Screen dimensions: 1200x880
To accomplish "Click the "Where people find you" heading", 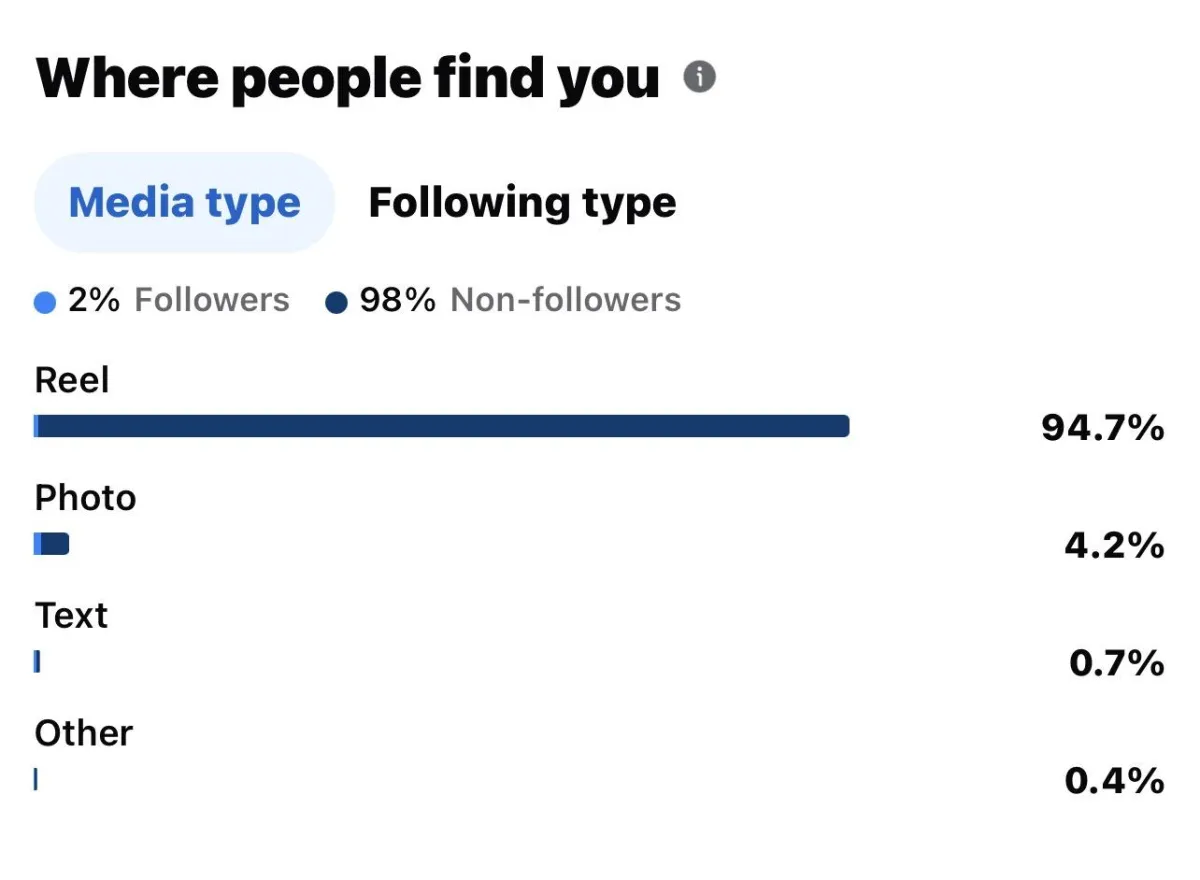I will tap(348, 78).
